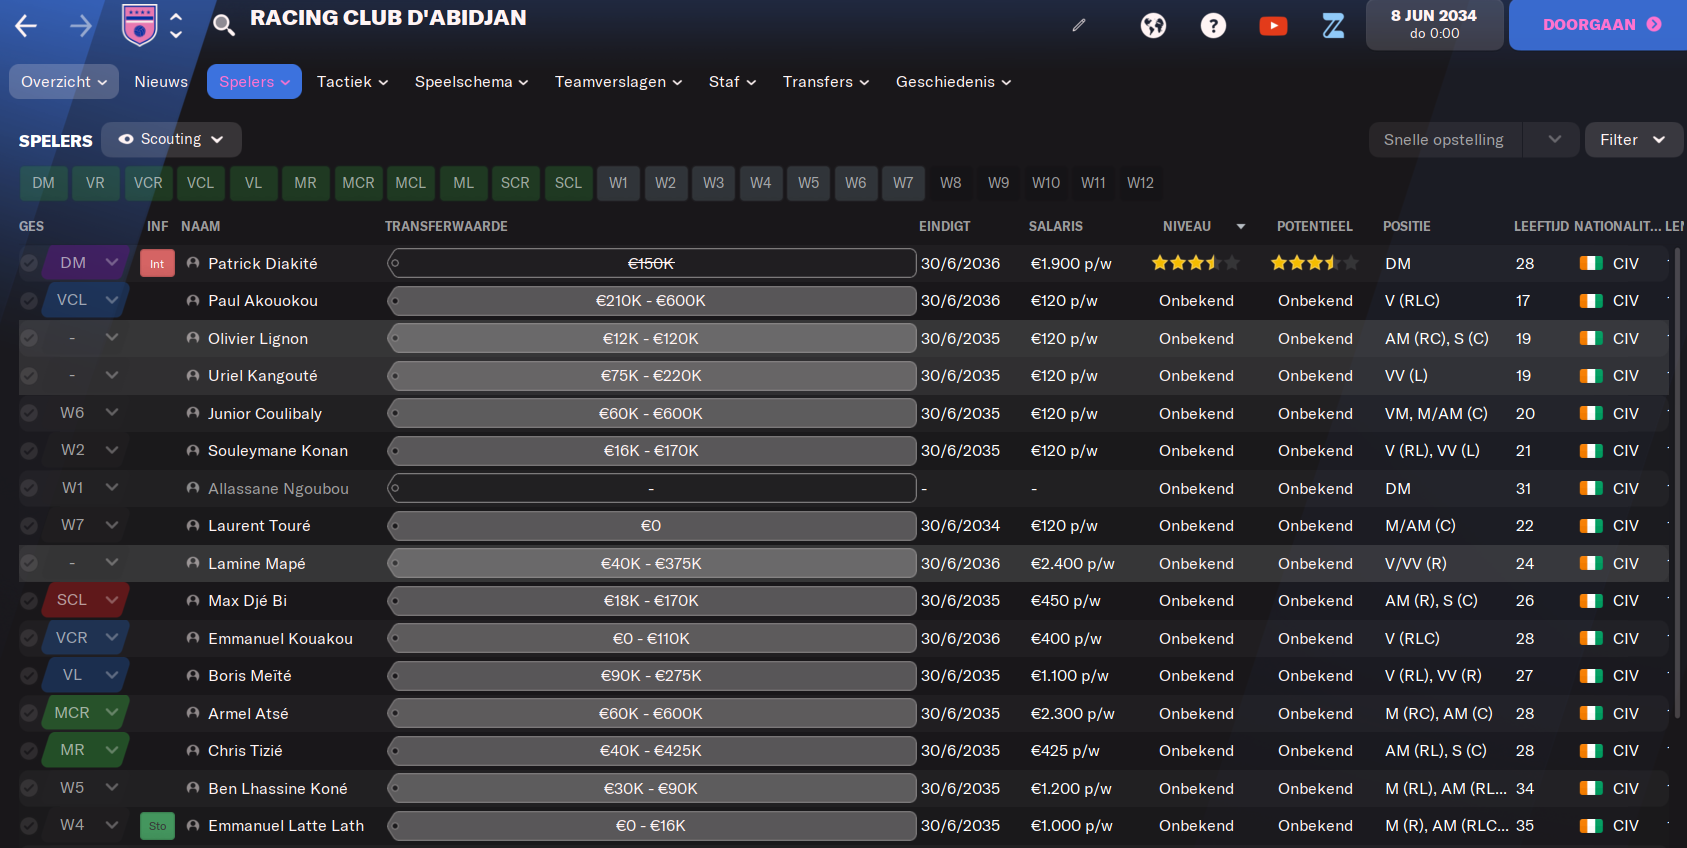Viewport: 1687px width, 848px height.
Task: Toggle selection checkbox for Armel Atsé
Action: (29, 713)
